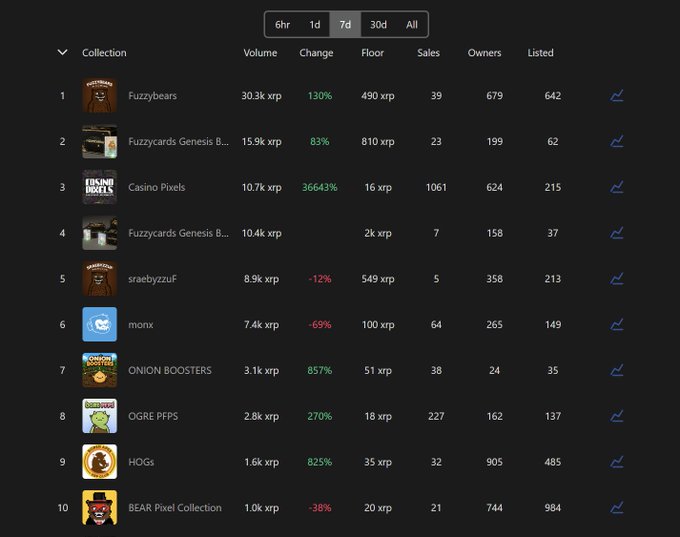Click the 857% change value
Image resolution: width=680 pixels, height=537 pixels.
[x=320, y=370]
